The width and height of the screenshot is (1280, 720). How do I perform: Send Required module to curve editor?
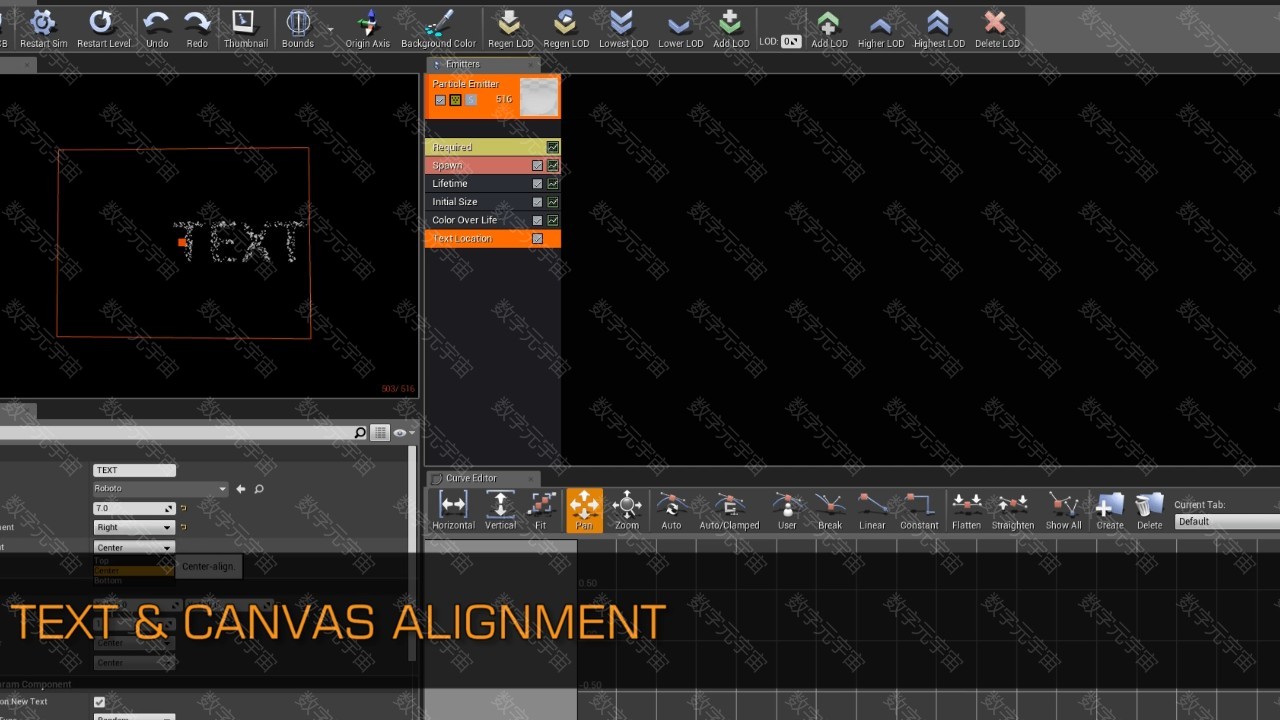tap(553, 147)
